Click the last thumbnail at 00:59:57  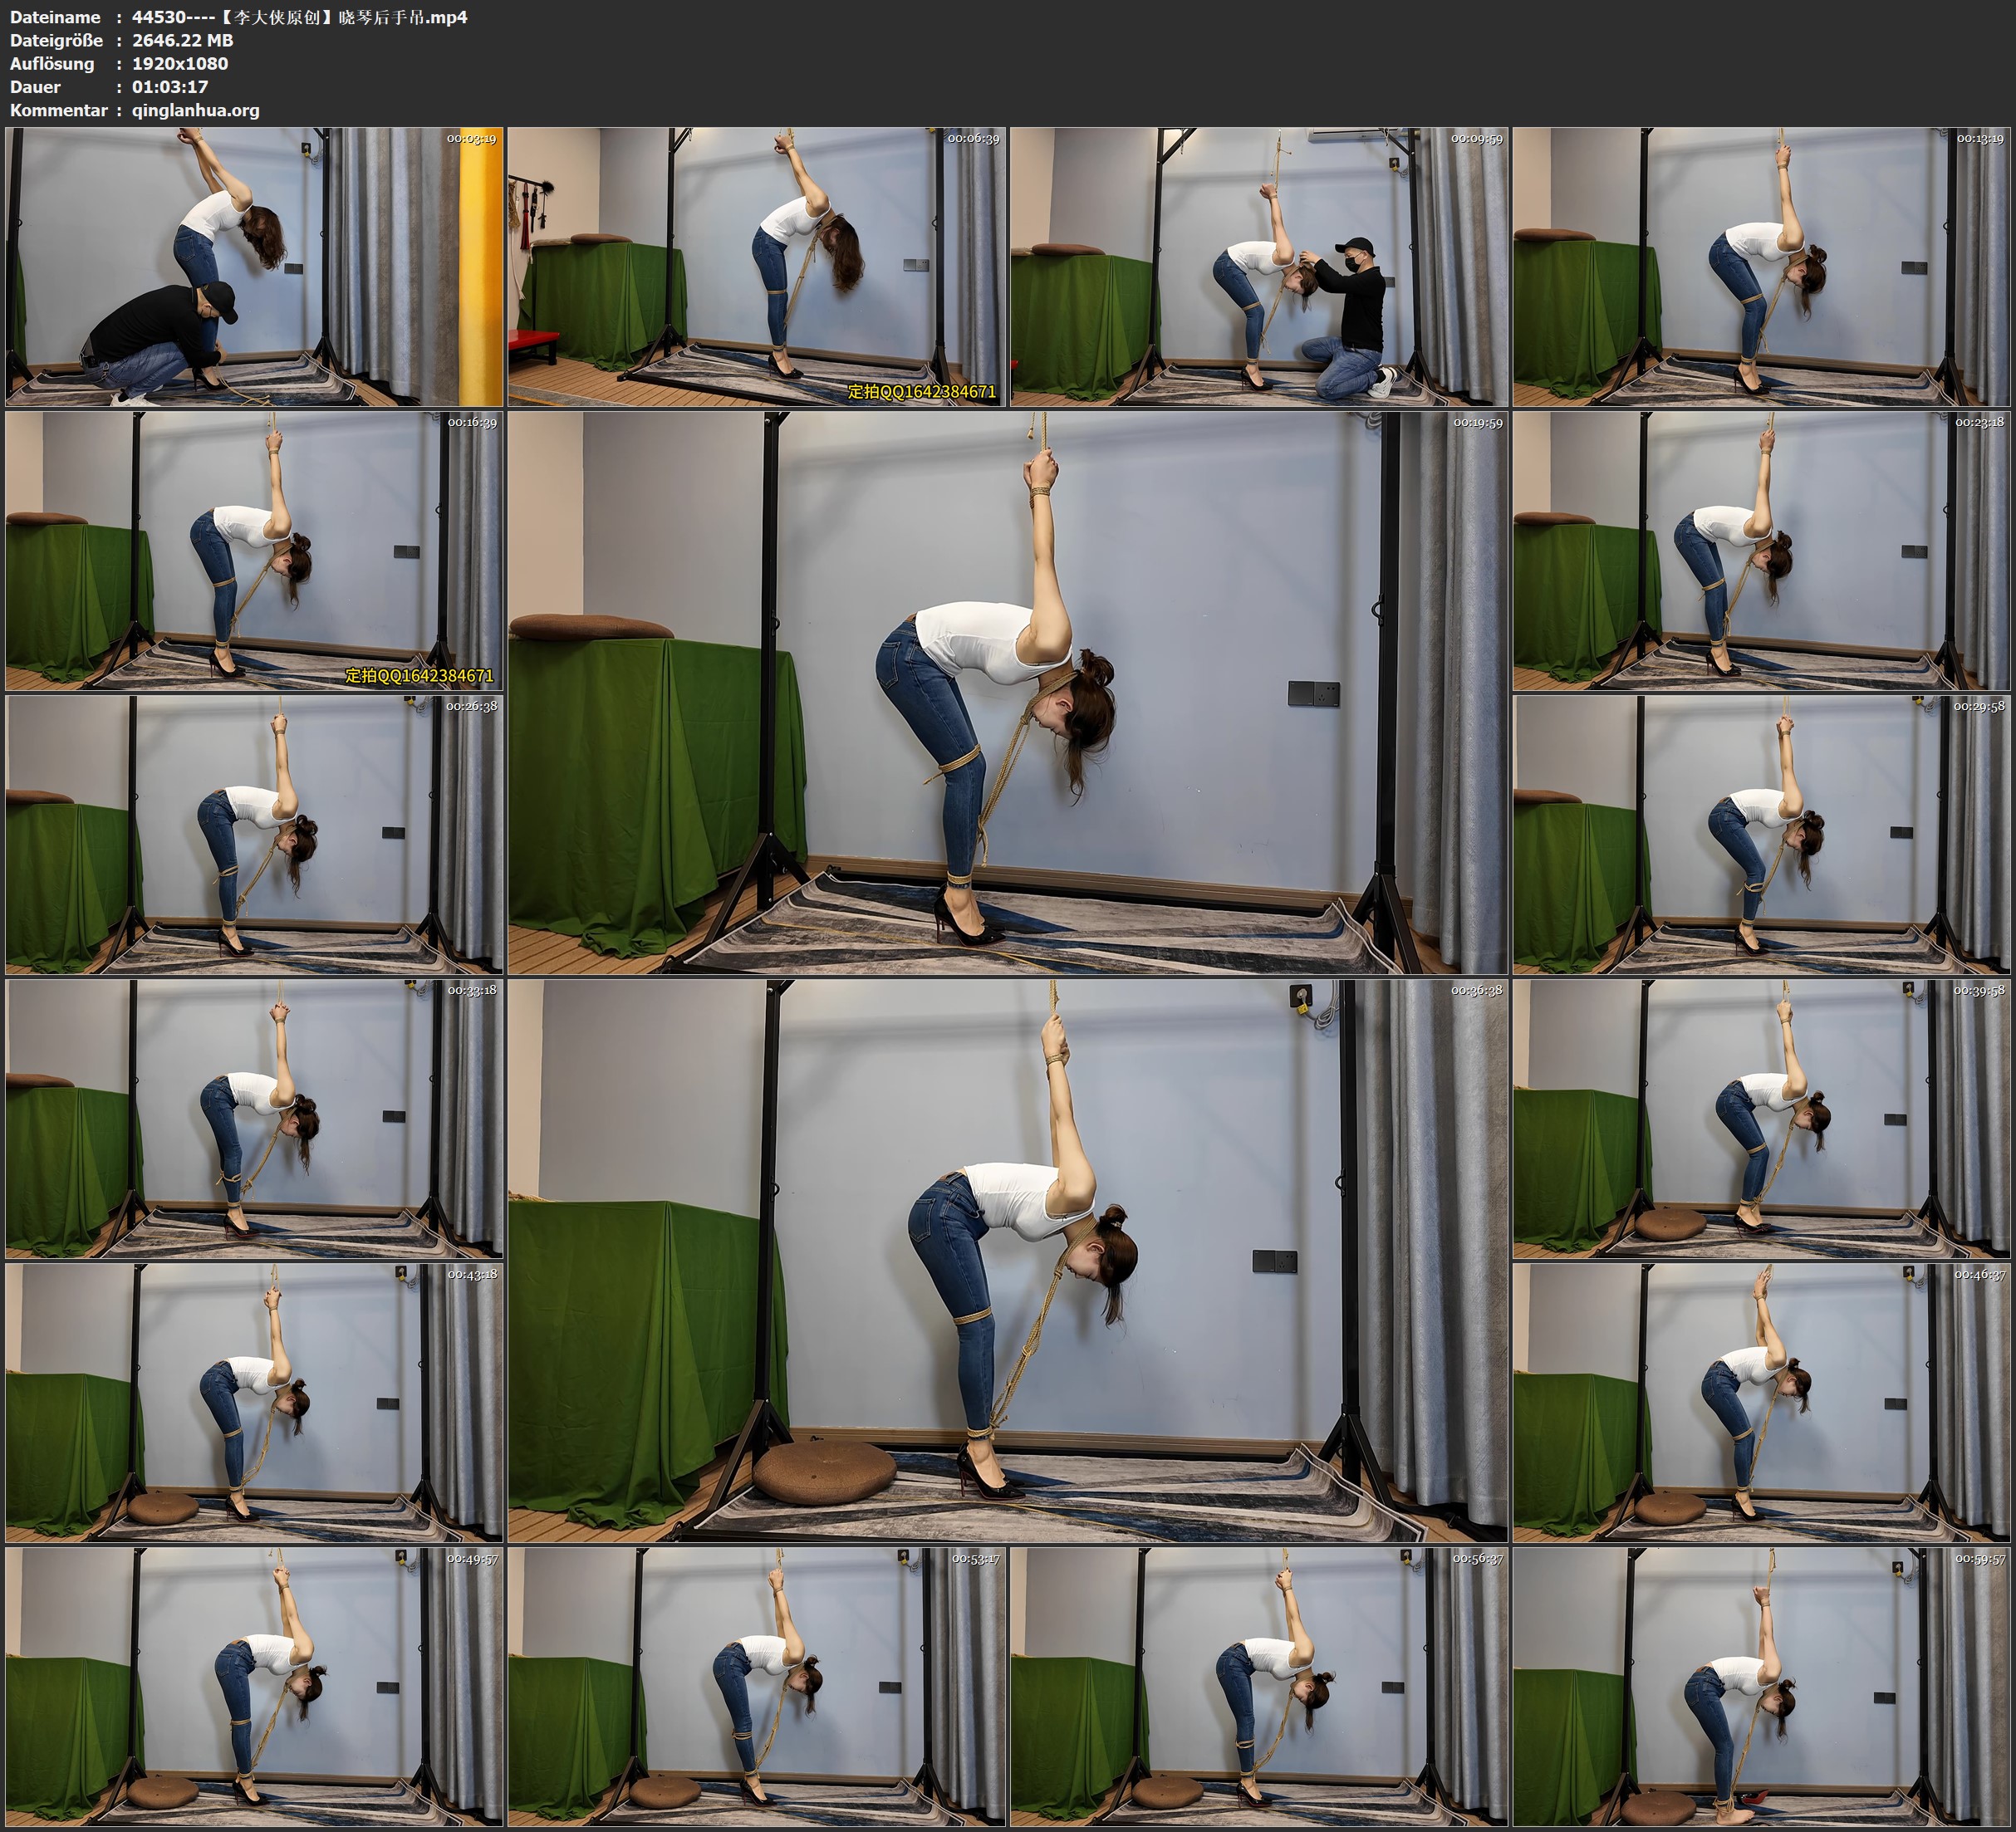(x=1760, y=1686)
